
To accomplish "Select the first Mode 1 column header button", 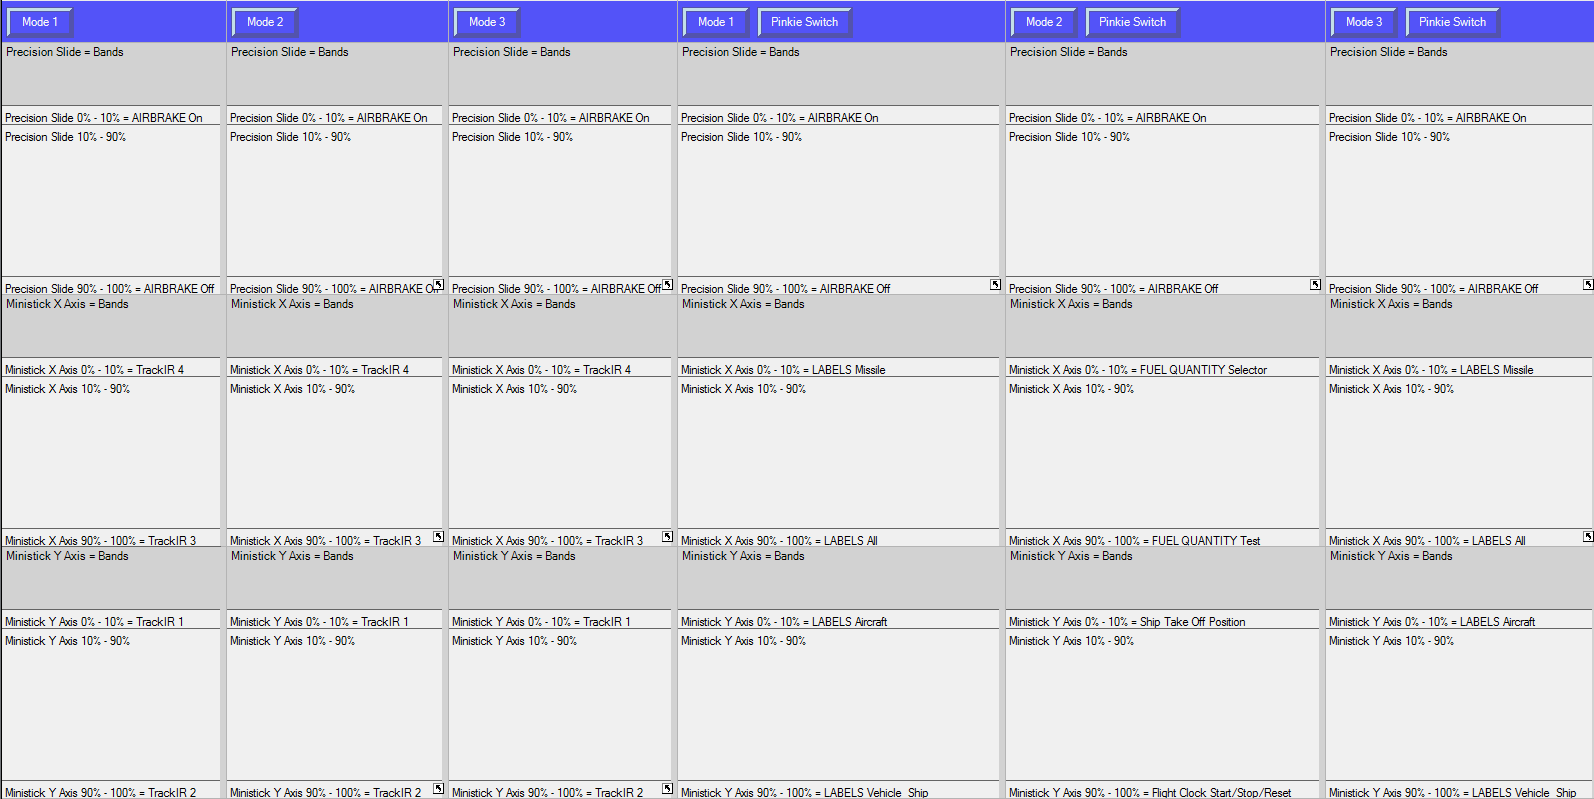I will (x=40, y=22).
